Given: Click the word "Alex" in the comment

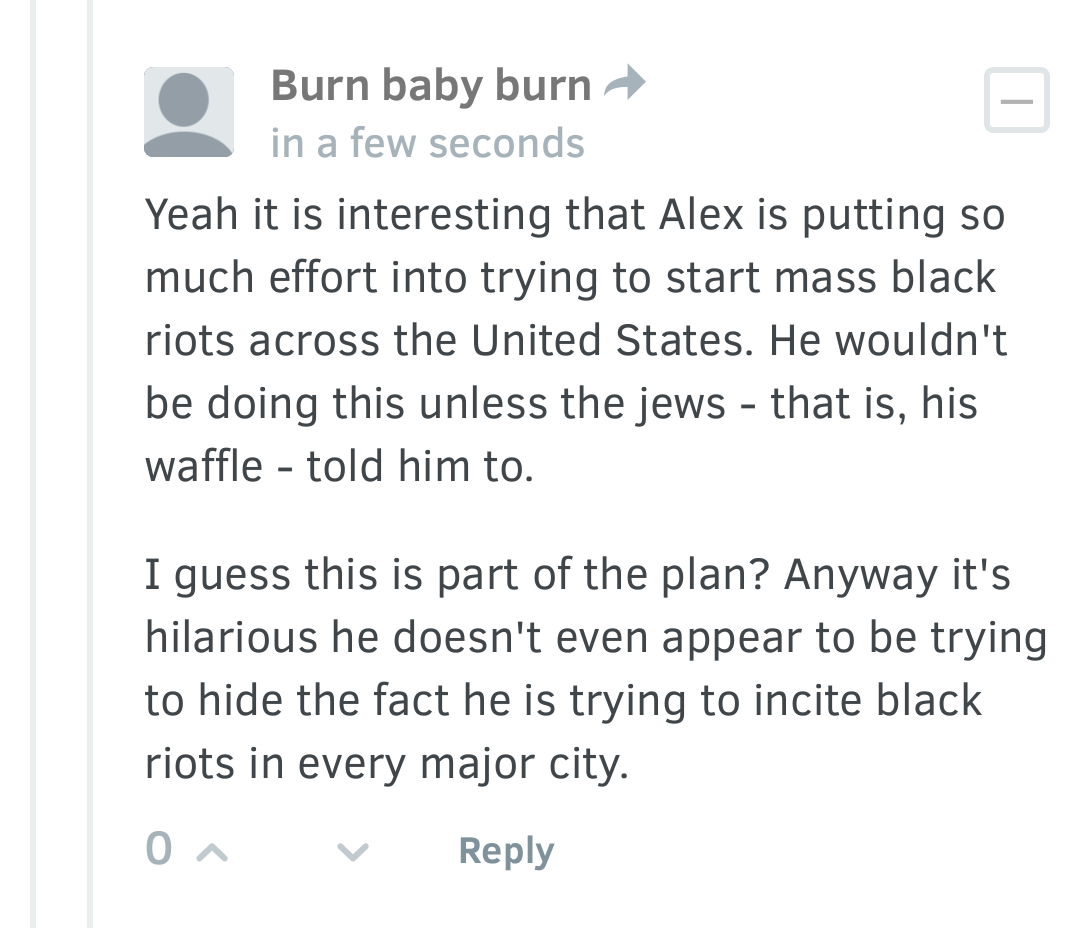Looking at the screenshot, I should 700,216.
